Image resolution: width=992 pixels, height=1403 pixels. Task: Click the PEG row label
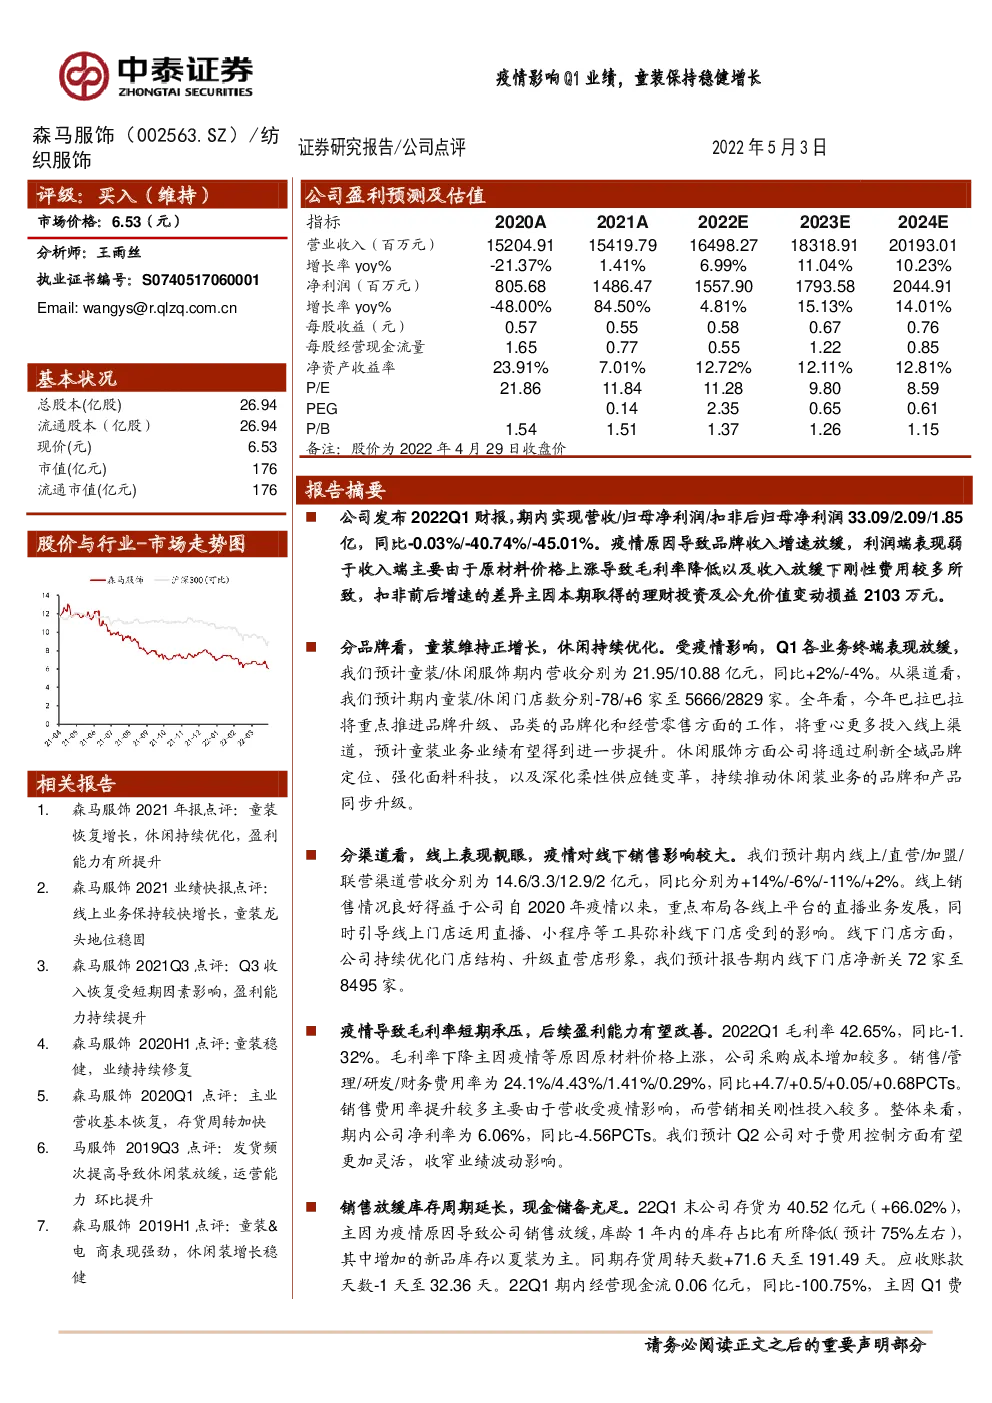[x=322, y=409]
